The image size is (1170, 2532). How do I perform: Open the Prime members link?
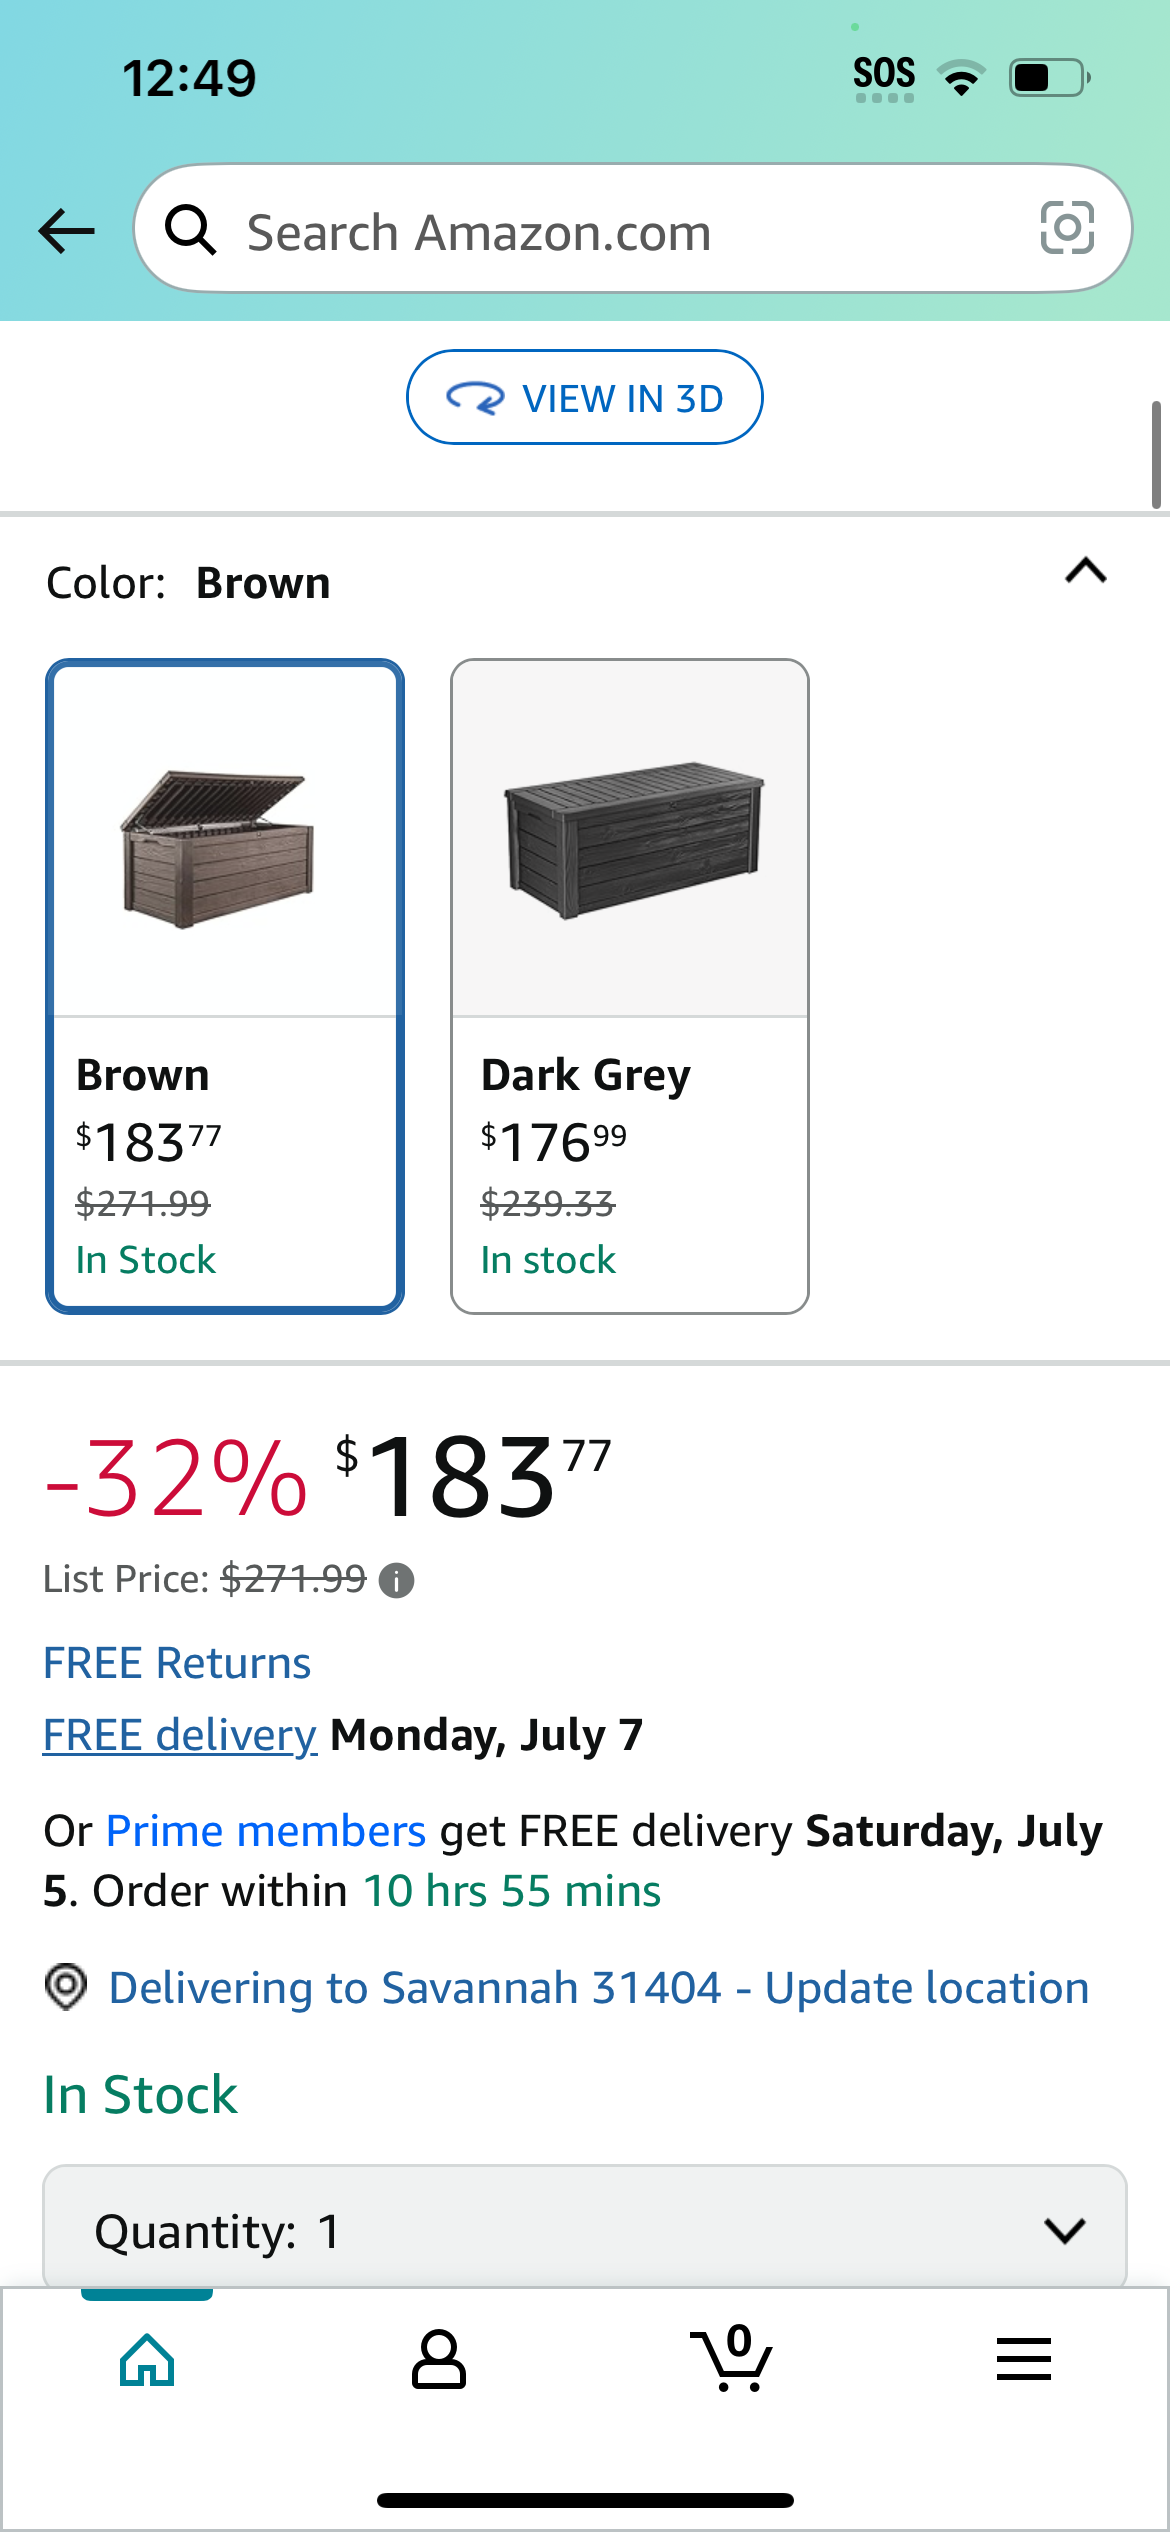[x=266, y=1831]
